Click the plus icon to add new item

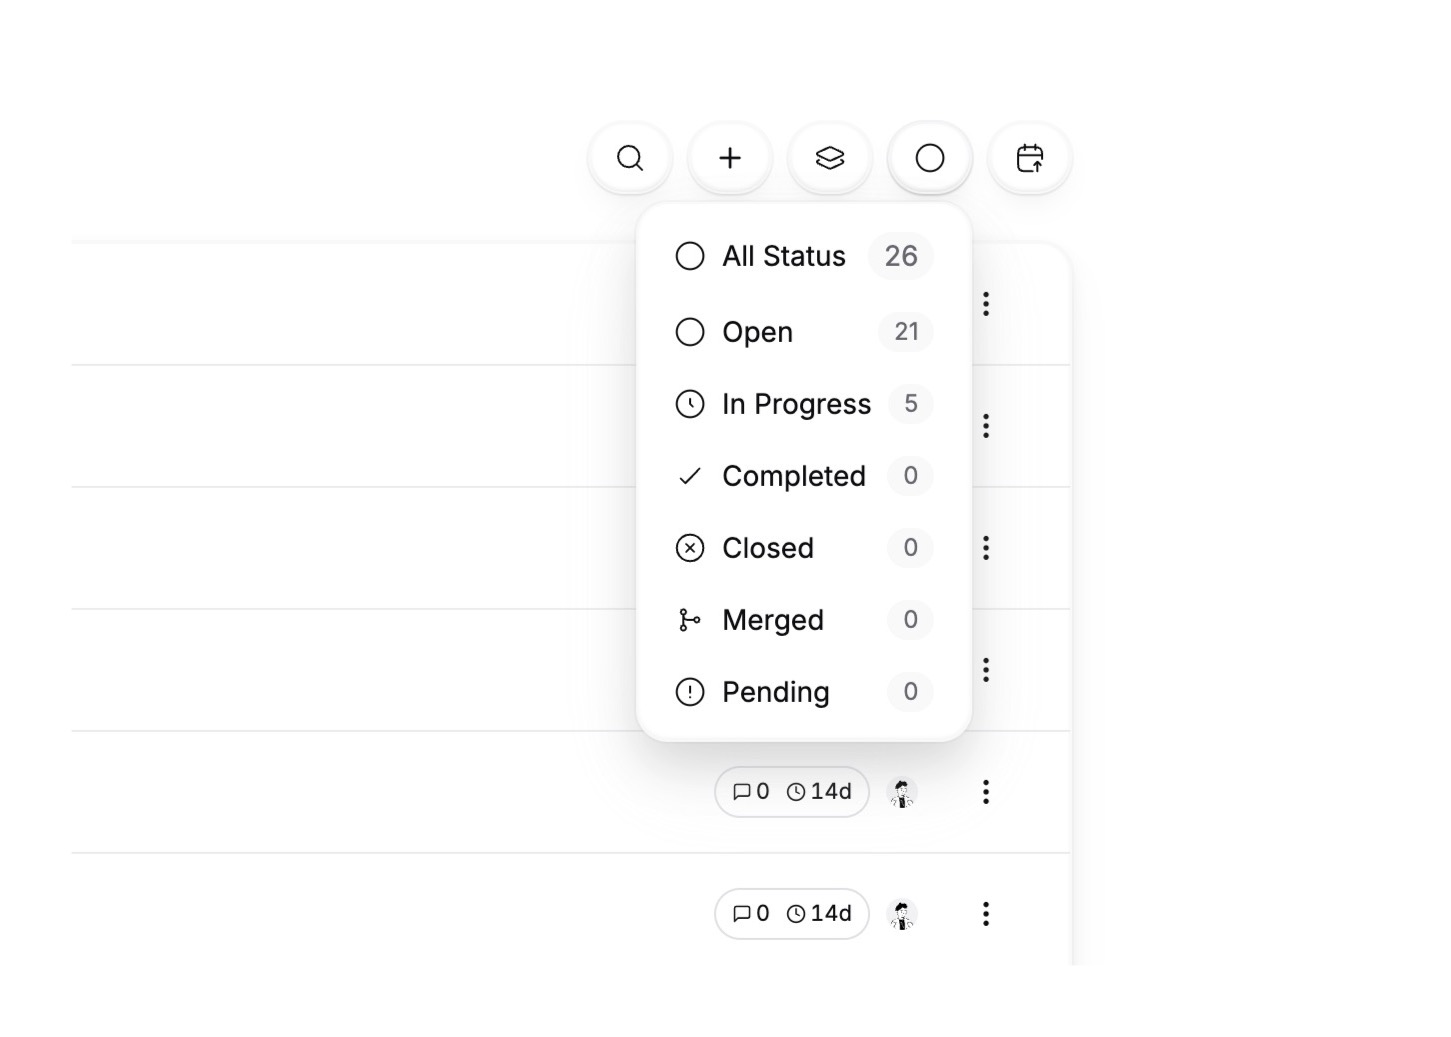[x=730, y=158]
